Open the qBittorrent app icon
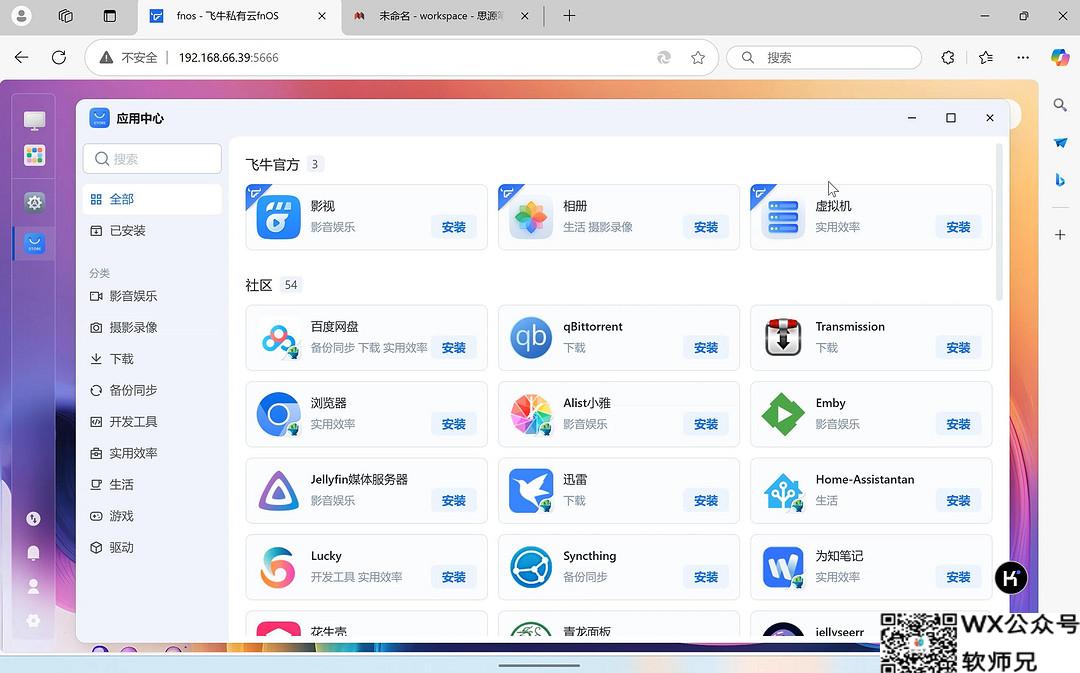1080x673 pixels. 531,338
